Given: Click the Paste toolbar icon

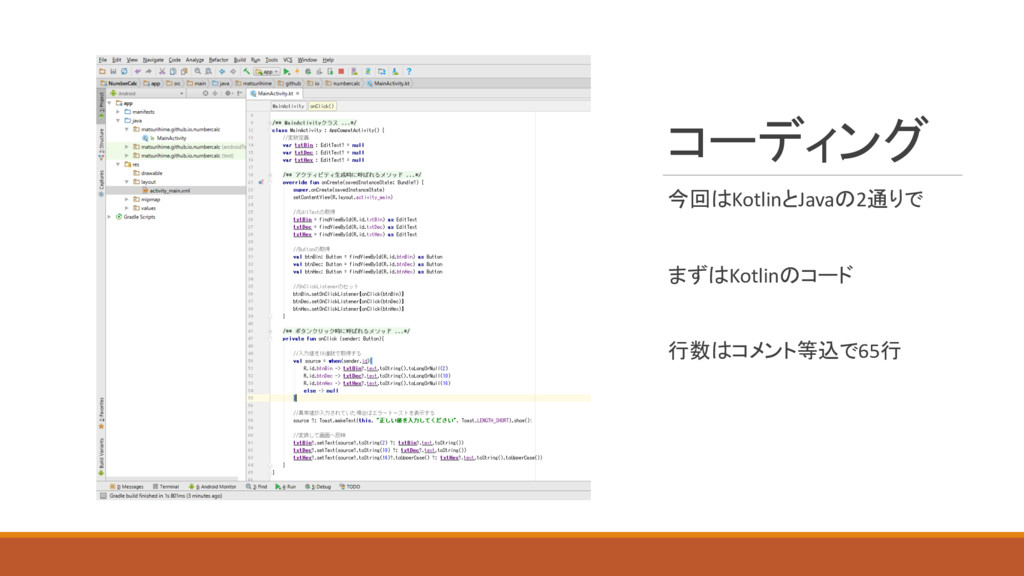Looking at the screenshot, I should [184, 71].
